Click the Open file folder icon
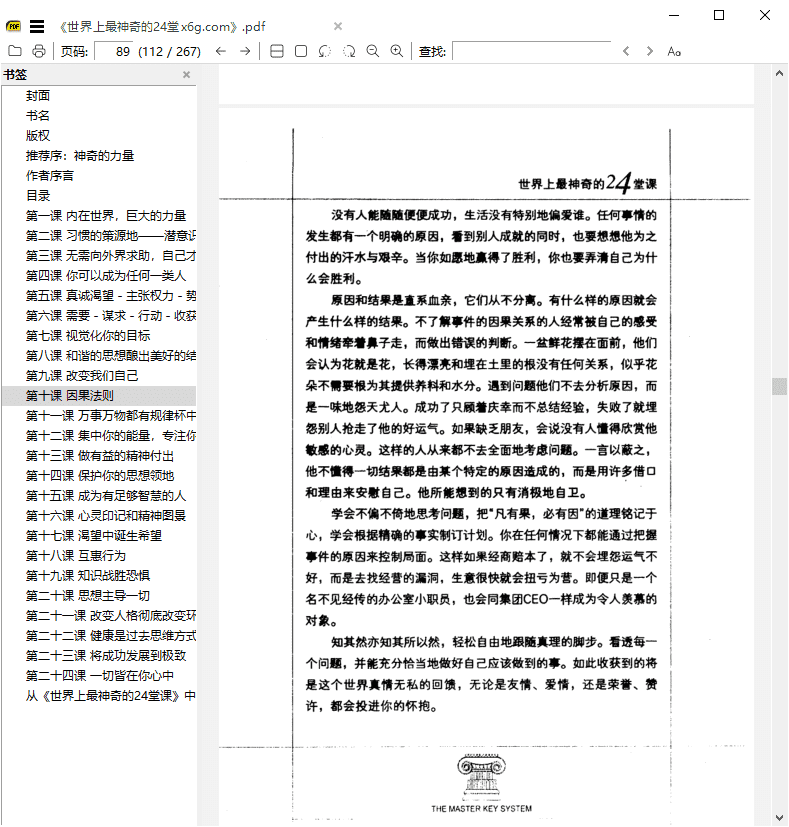 tap(15, 51)
